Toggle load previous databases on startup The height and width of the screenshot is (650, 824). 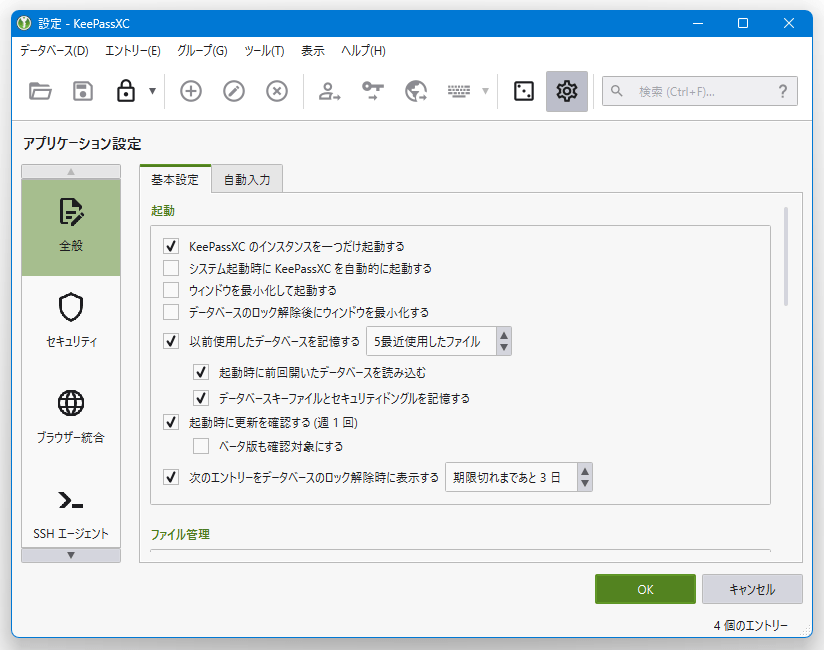tap(201, 373)
